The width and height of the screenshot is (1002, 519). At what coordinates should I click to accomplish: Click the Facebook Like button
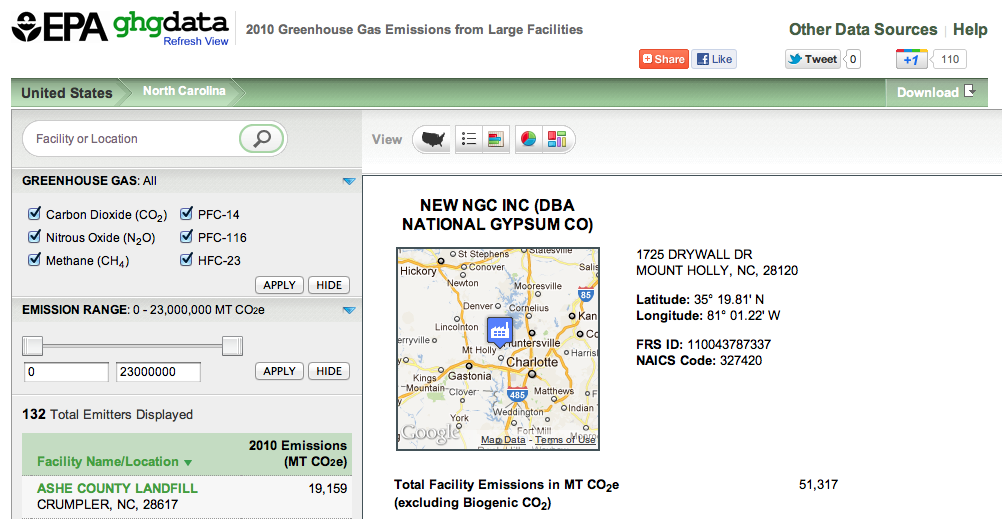click(x=714, y=59)
